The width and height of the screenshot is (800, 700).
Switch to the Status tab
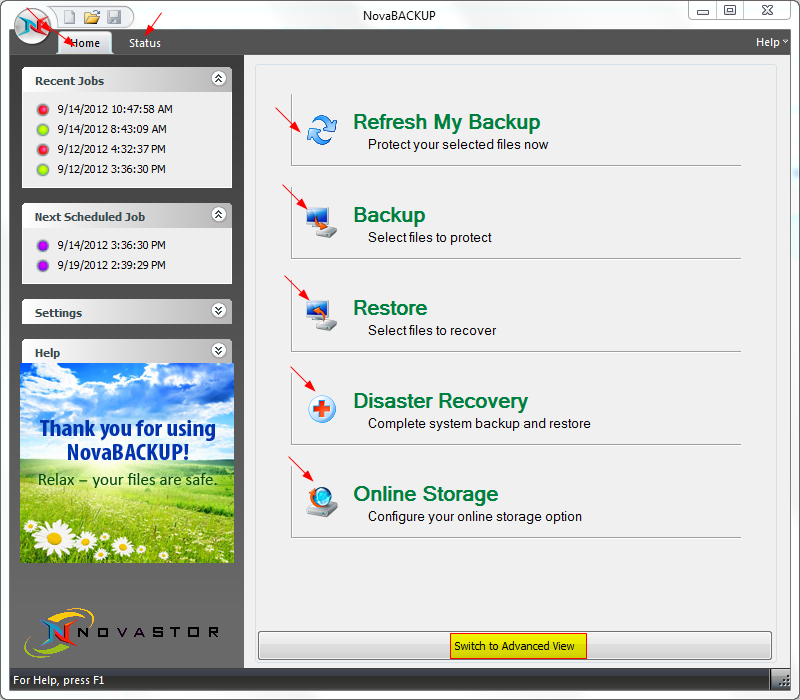coord(145,43)
